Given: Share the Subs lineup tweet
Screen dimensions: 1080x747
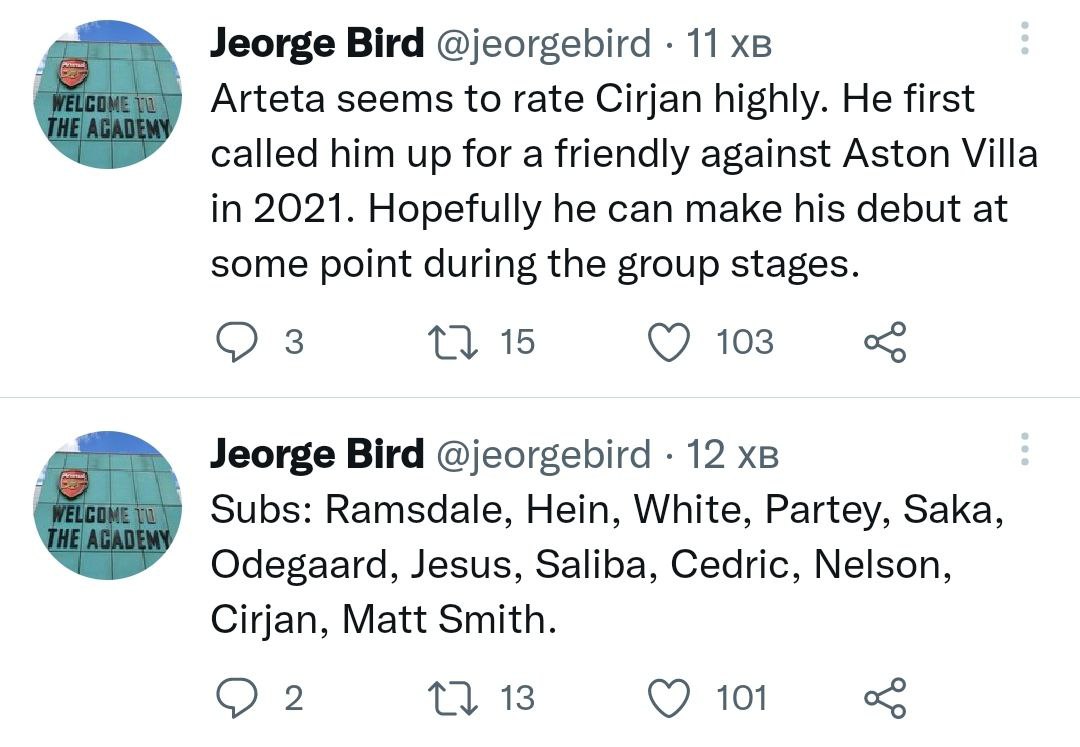Looking at the screenshot, I should 885,697.
